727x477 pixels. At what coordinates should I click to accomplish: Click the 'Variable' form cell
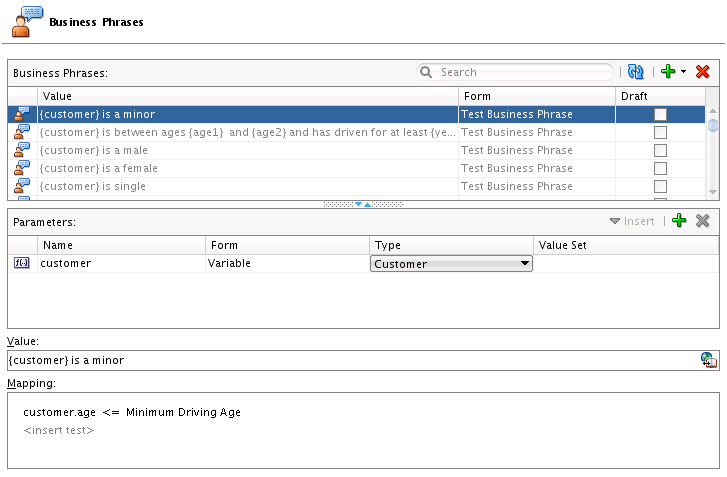coord(287,263)
